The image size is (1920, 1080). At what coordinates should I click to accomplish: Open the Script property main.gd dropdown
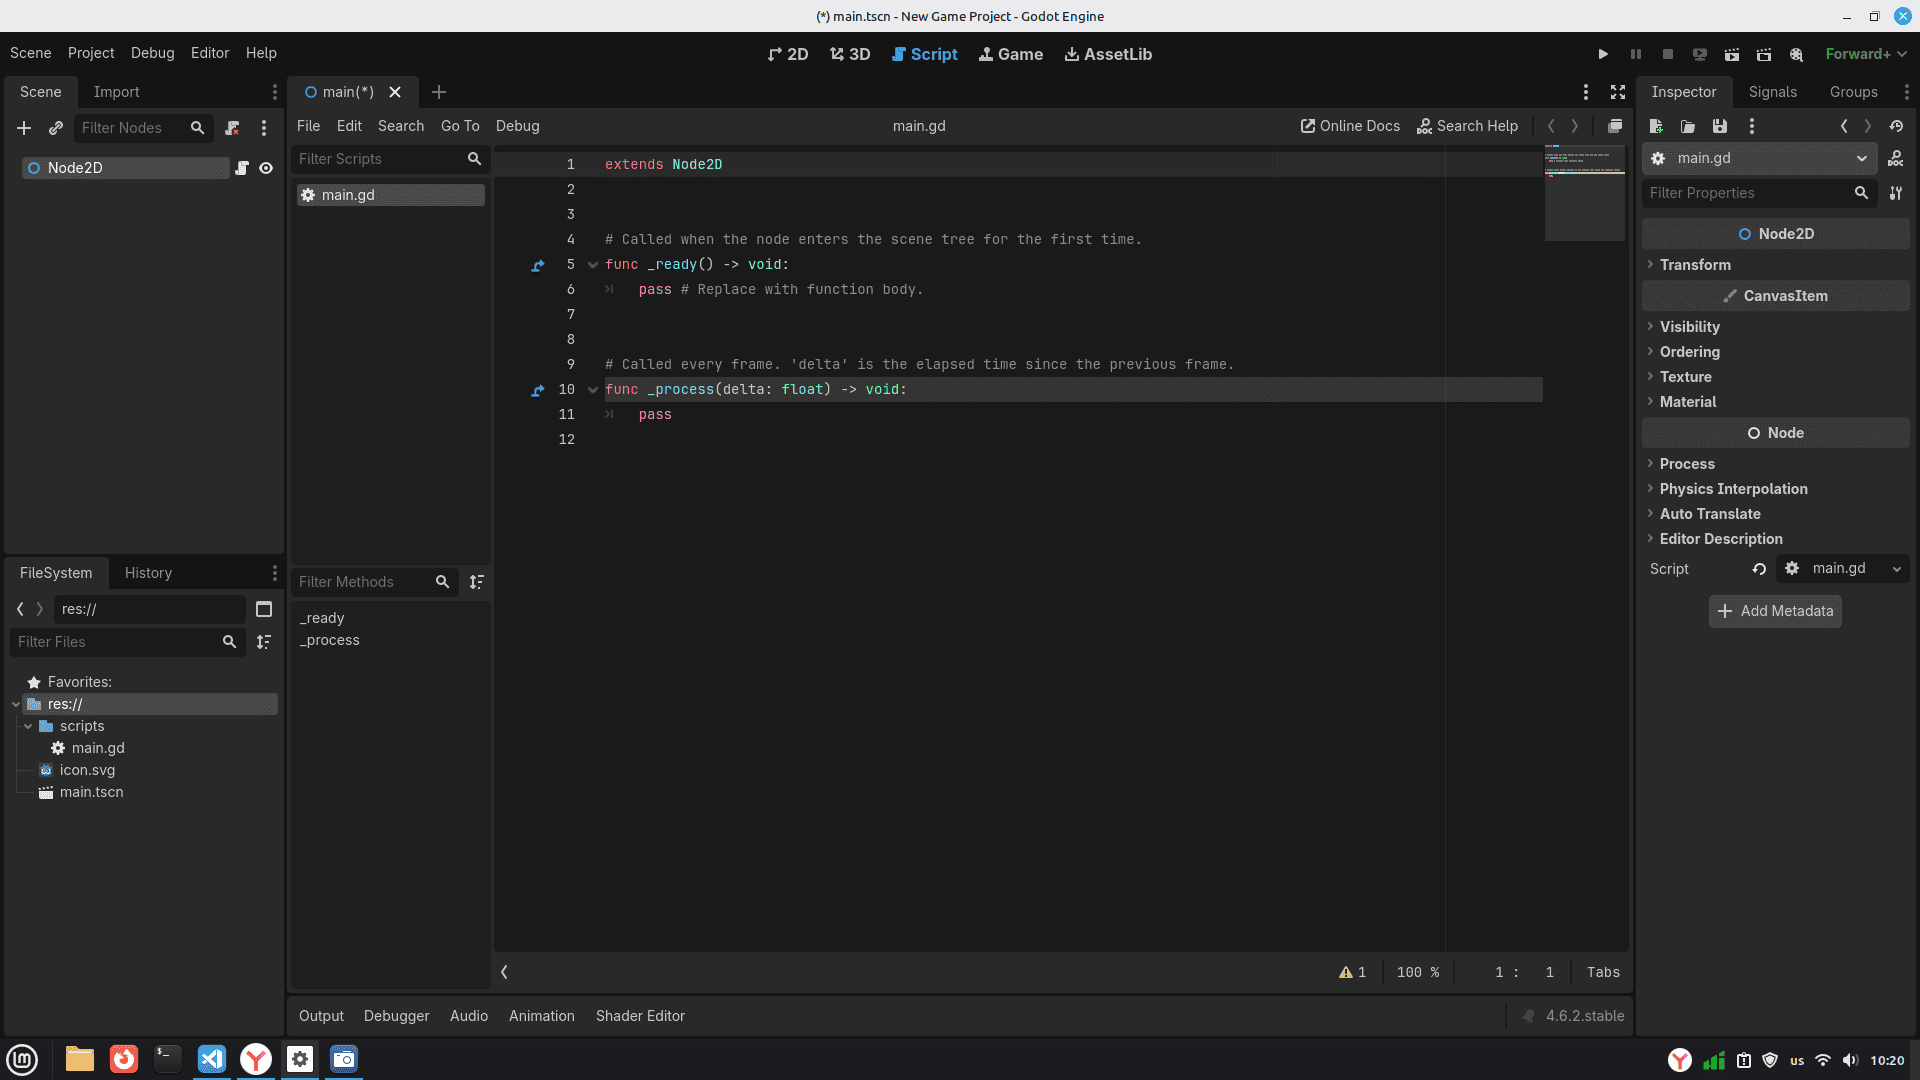1843,569
